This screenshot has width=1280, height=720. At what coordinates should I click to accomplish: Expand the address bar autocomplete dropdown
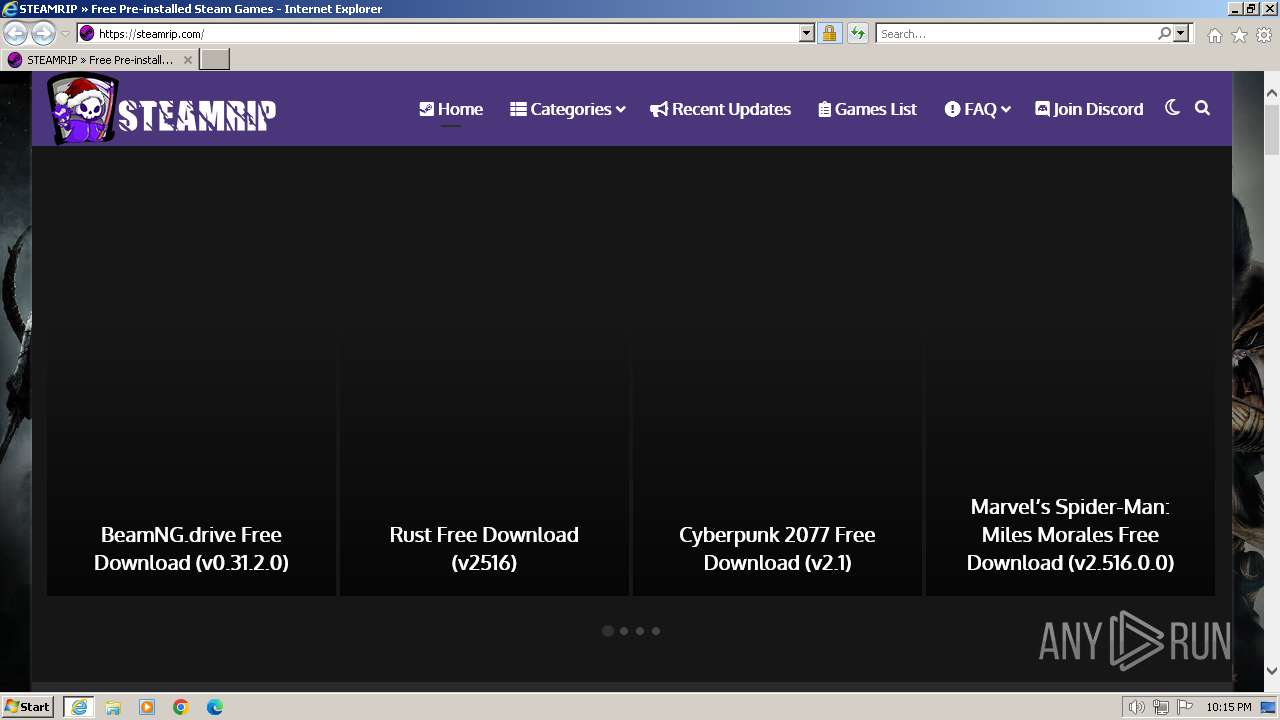pyautogui.click(x=807, y=33)
